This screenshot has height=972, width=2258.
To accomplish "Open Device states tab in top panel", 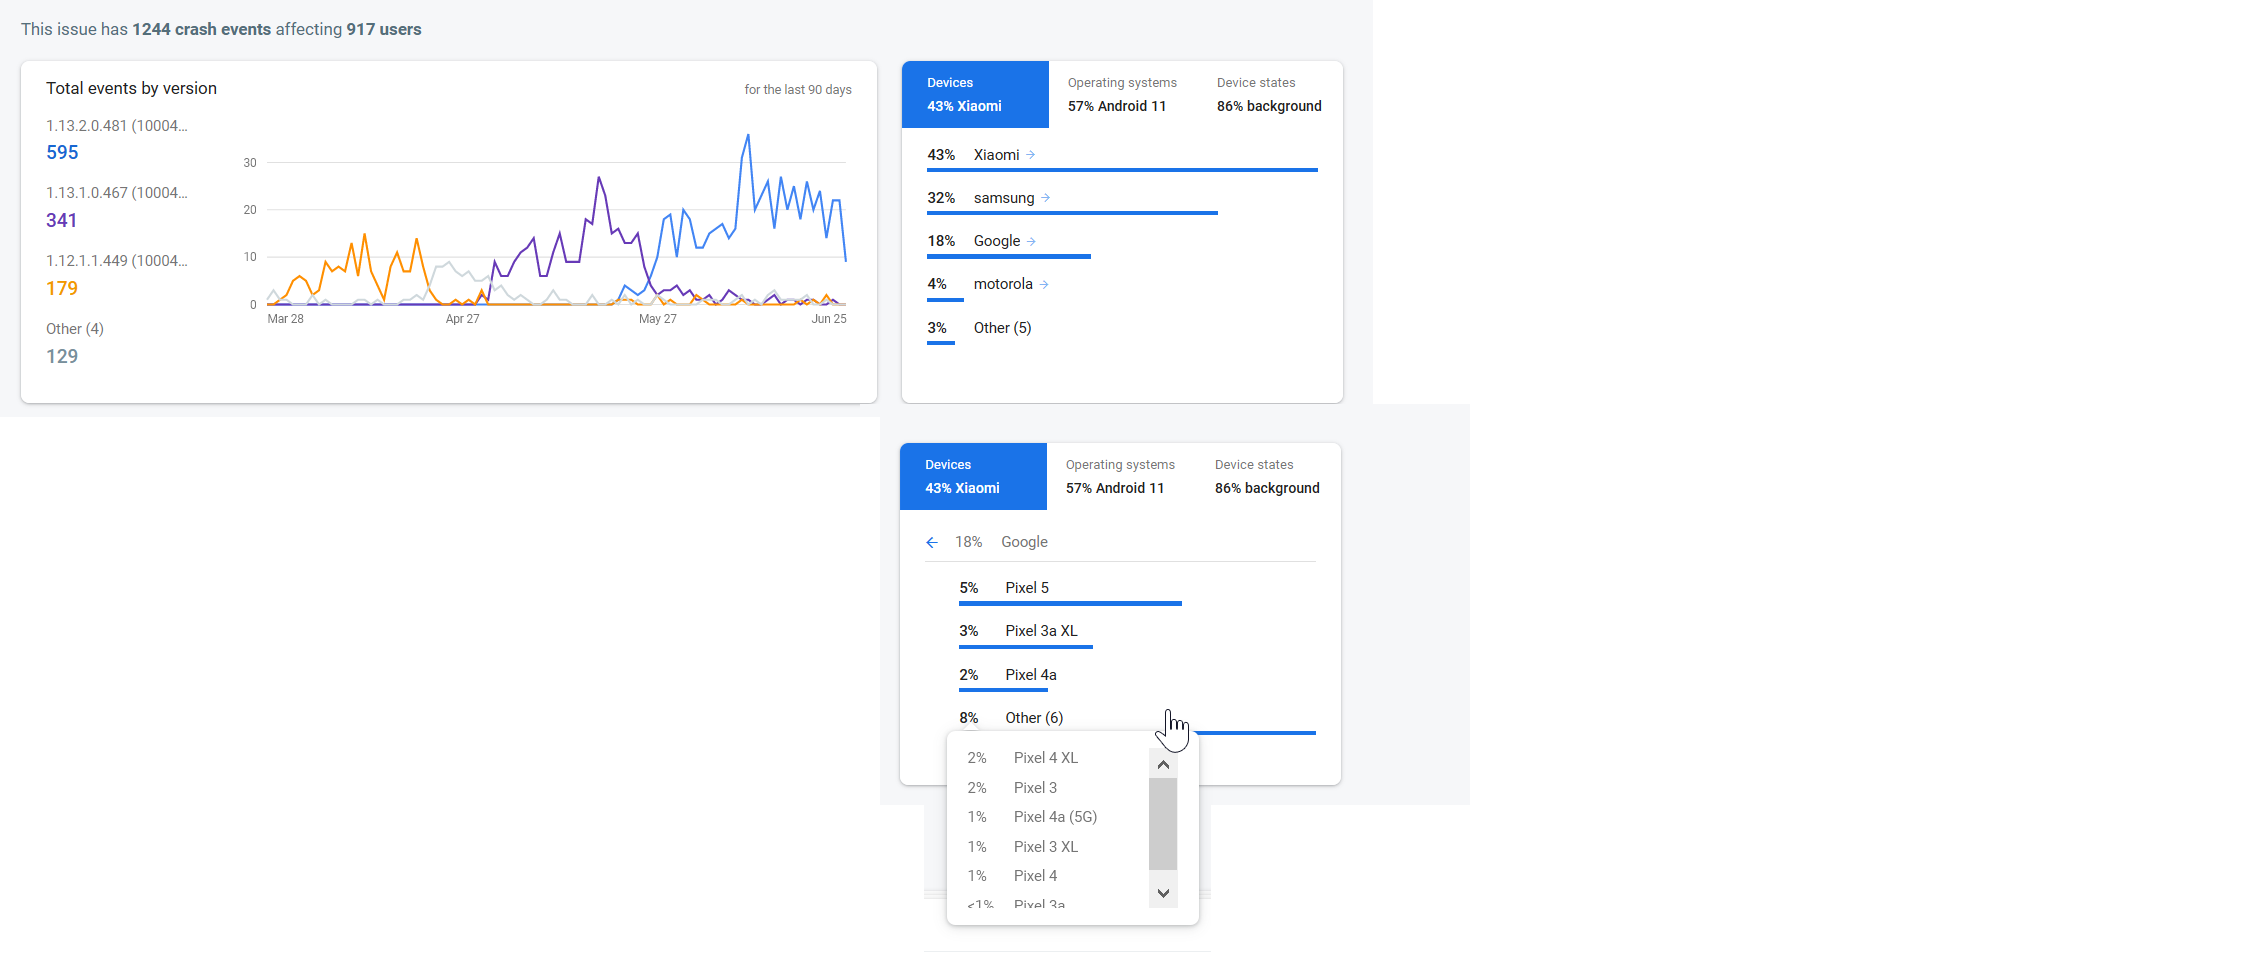I will coord(1268,95).
